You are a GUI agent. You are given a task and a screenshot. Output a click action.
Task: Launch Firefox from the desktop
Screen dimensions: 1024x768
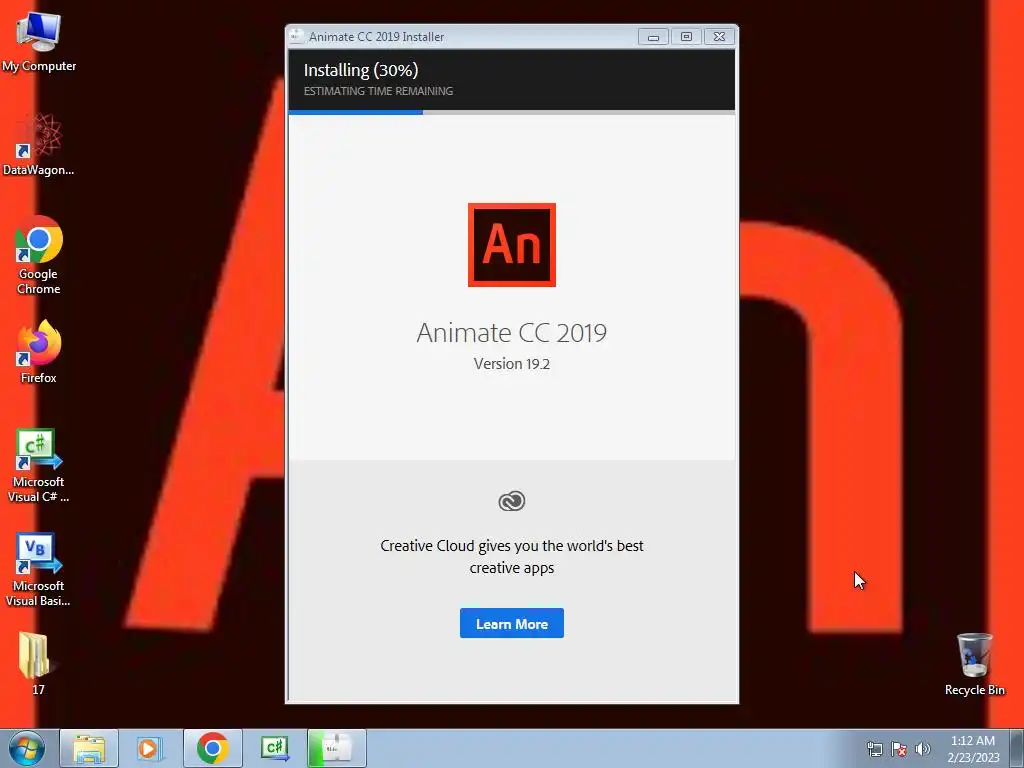[39, 351]
